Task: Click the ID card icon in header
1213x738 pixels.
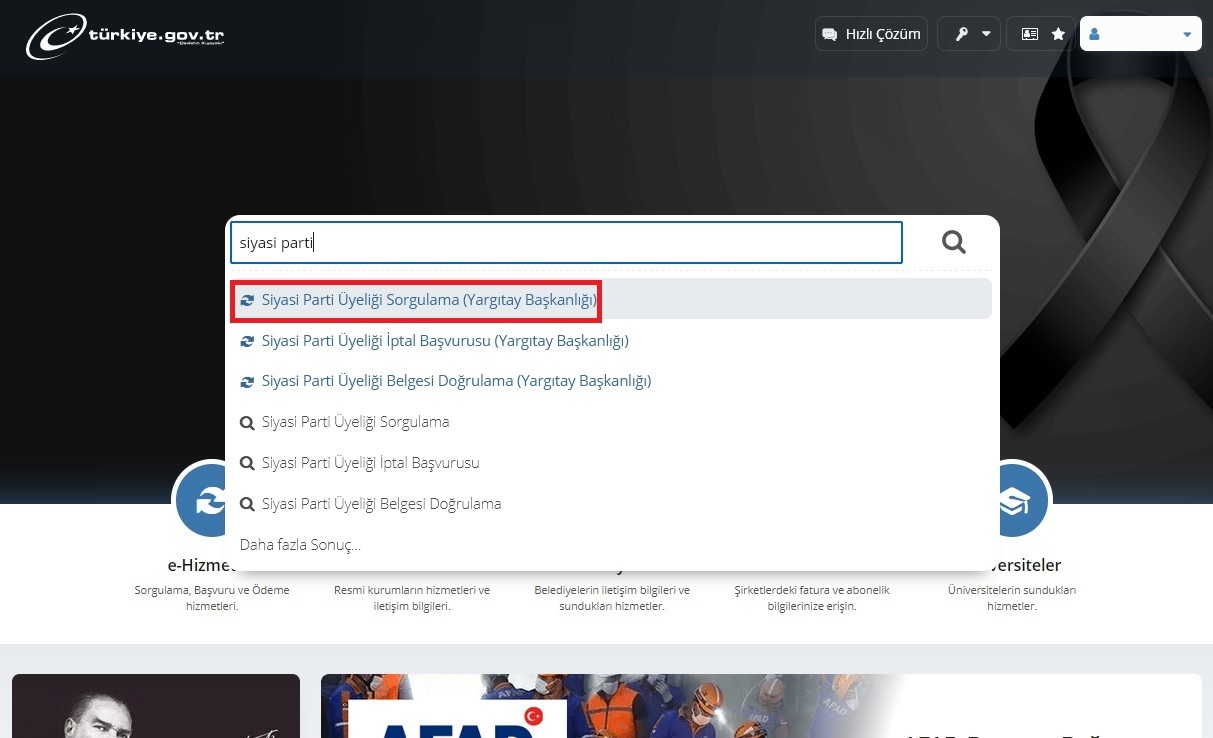Action: 1029,34
